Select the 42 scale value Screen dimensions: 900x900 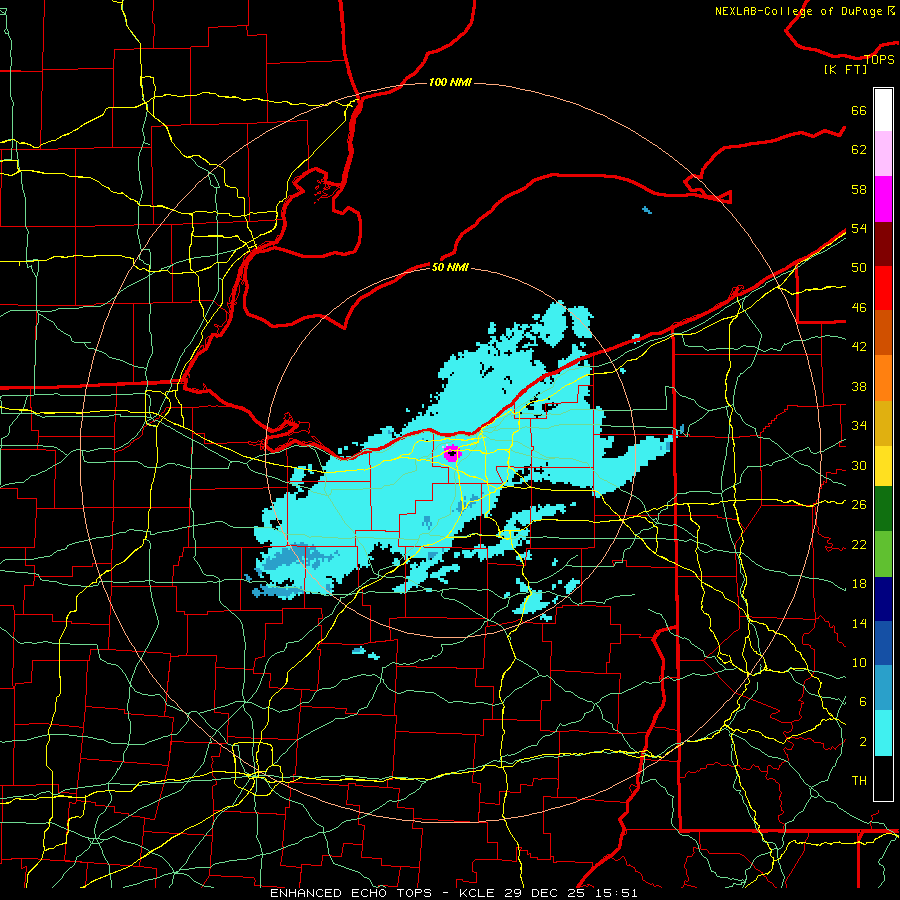click(x=859, y=347)
